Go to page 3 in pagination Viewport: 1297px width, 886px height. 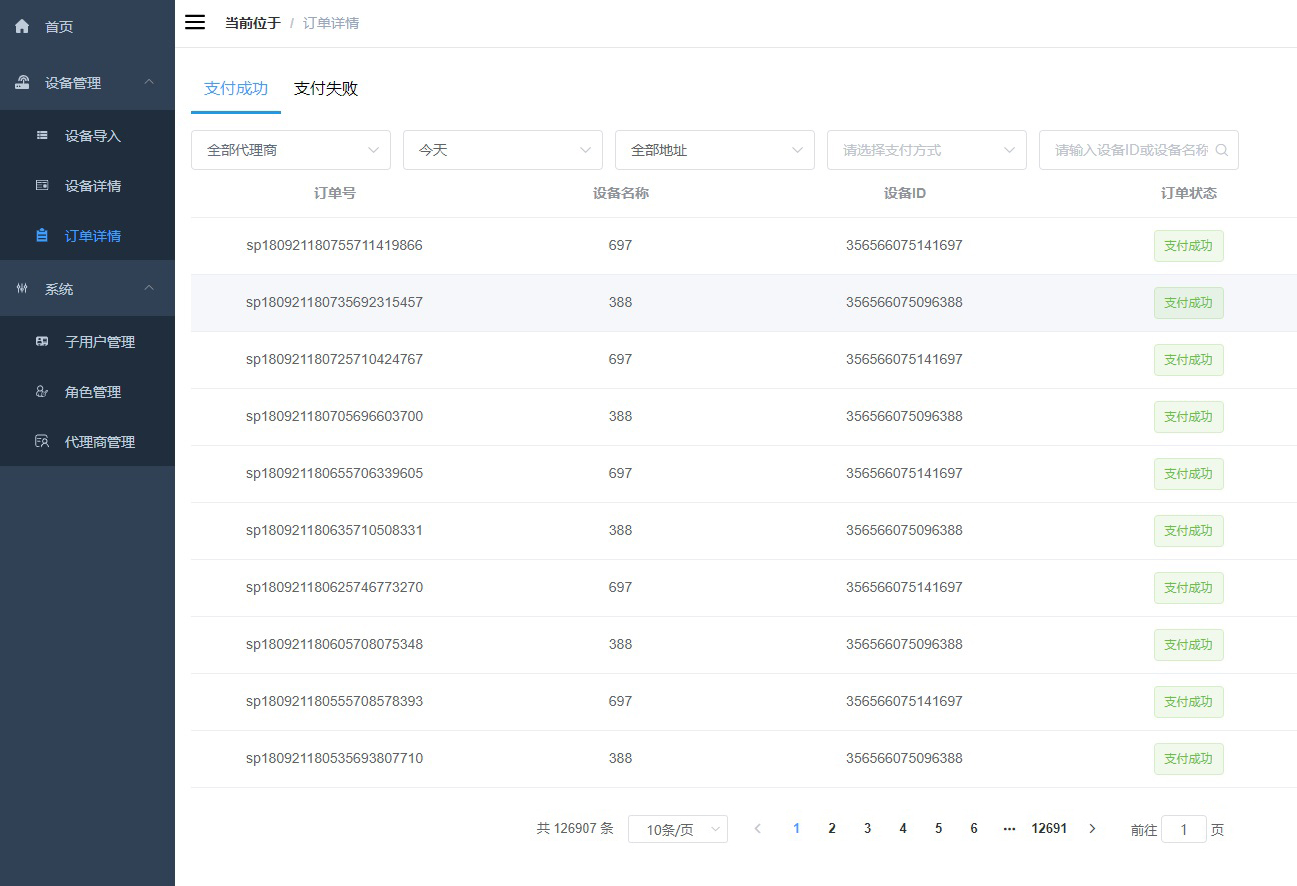[x=867, y=828]
